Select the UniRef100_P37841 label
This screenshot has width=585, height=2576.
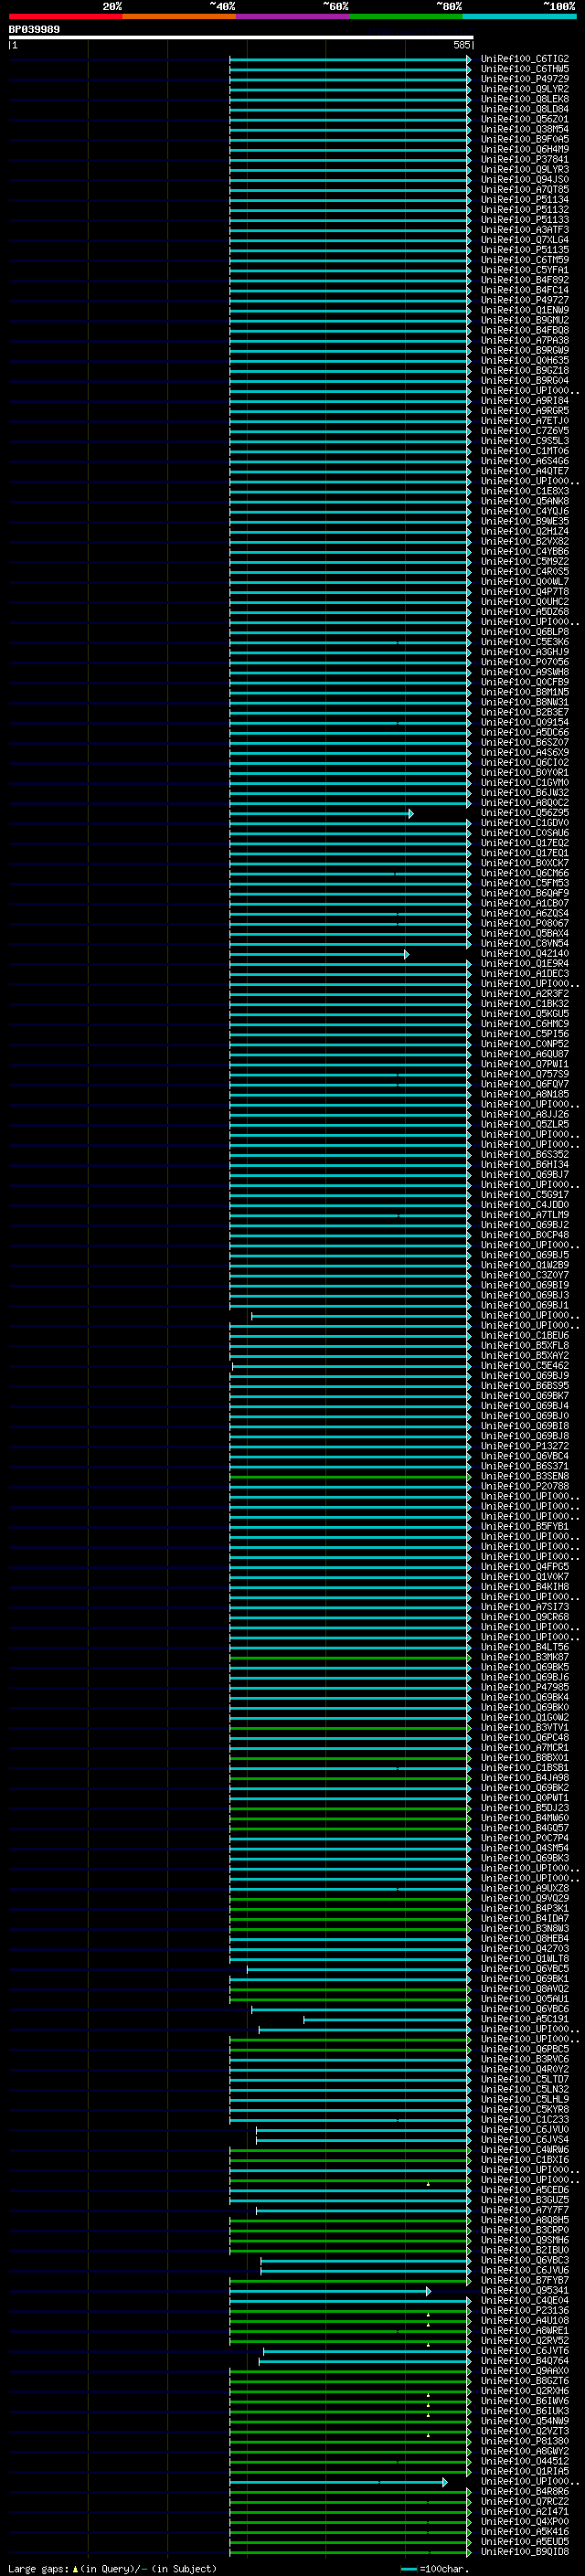coord(524,159)
